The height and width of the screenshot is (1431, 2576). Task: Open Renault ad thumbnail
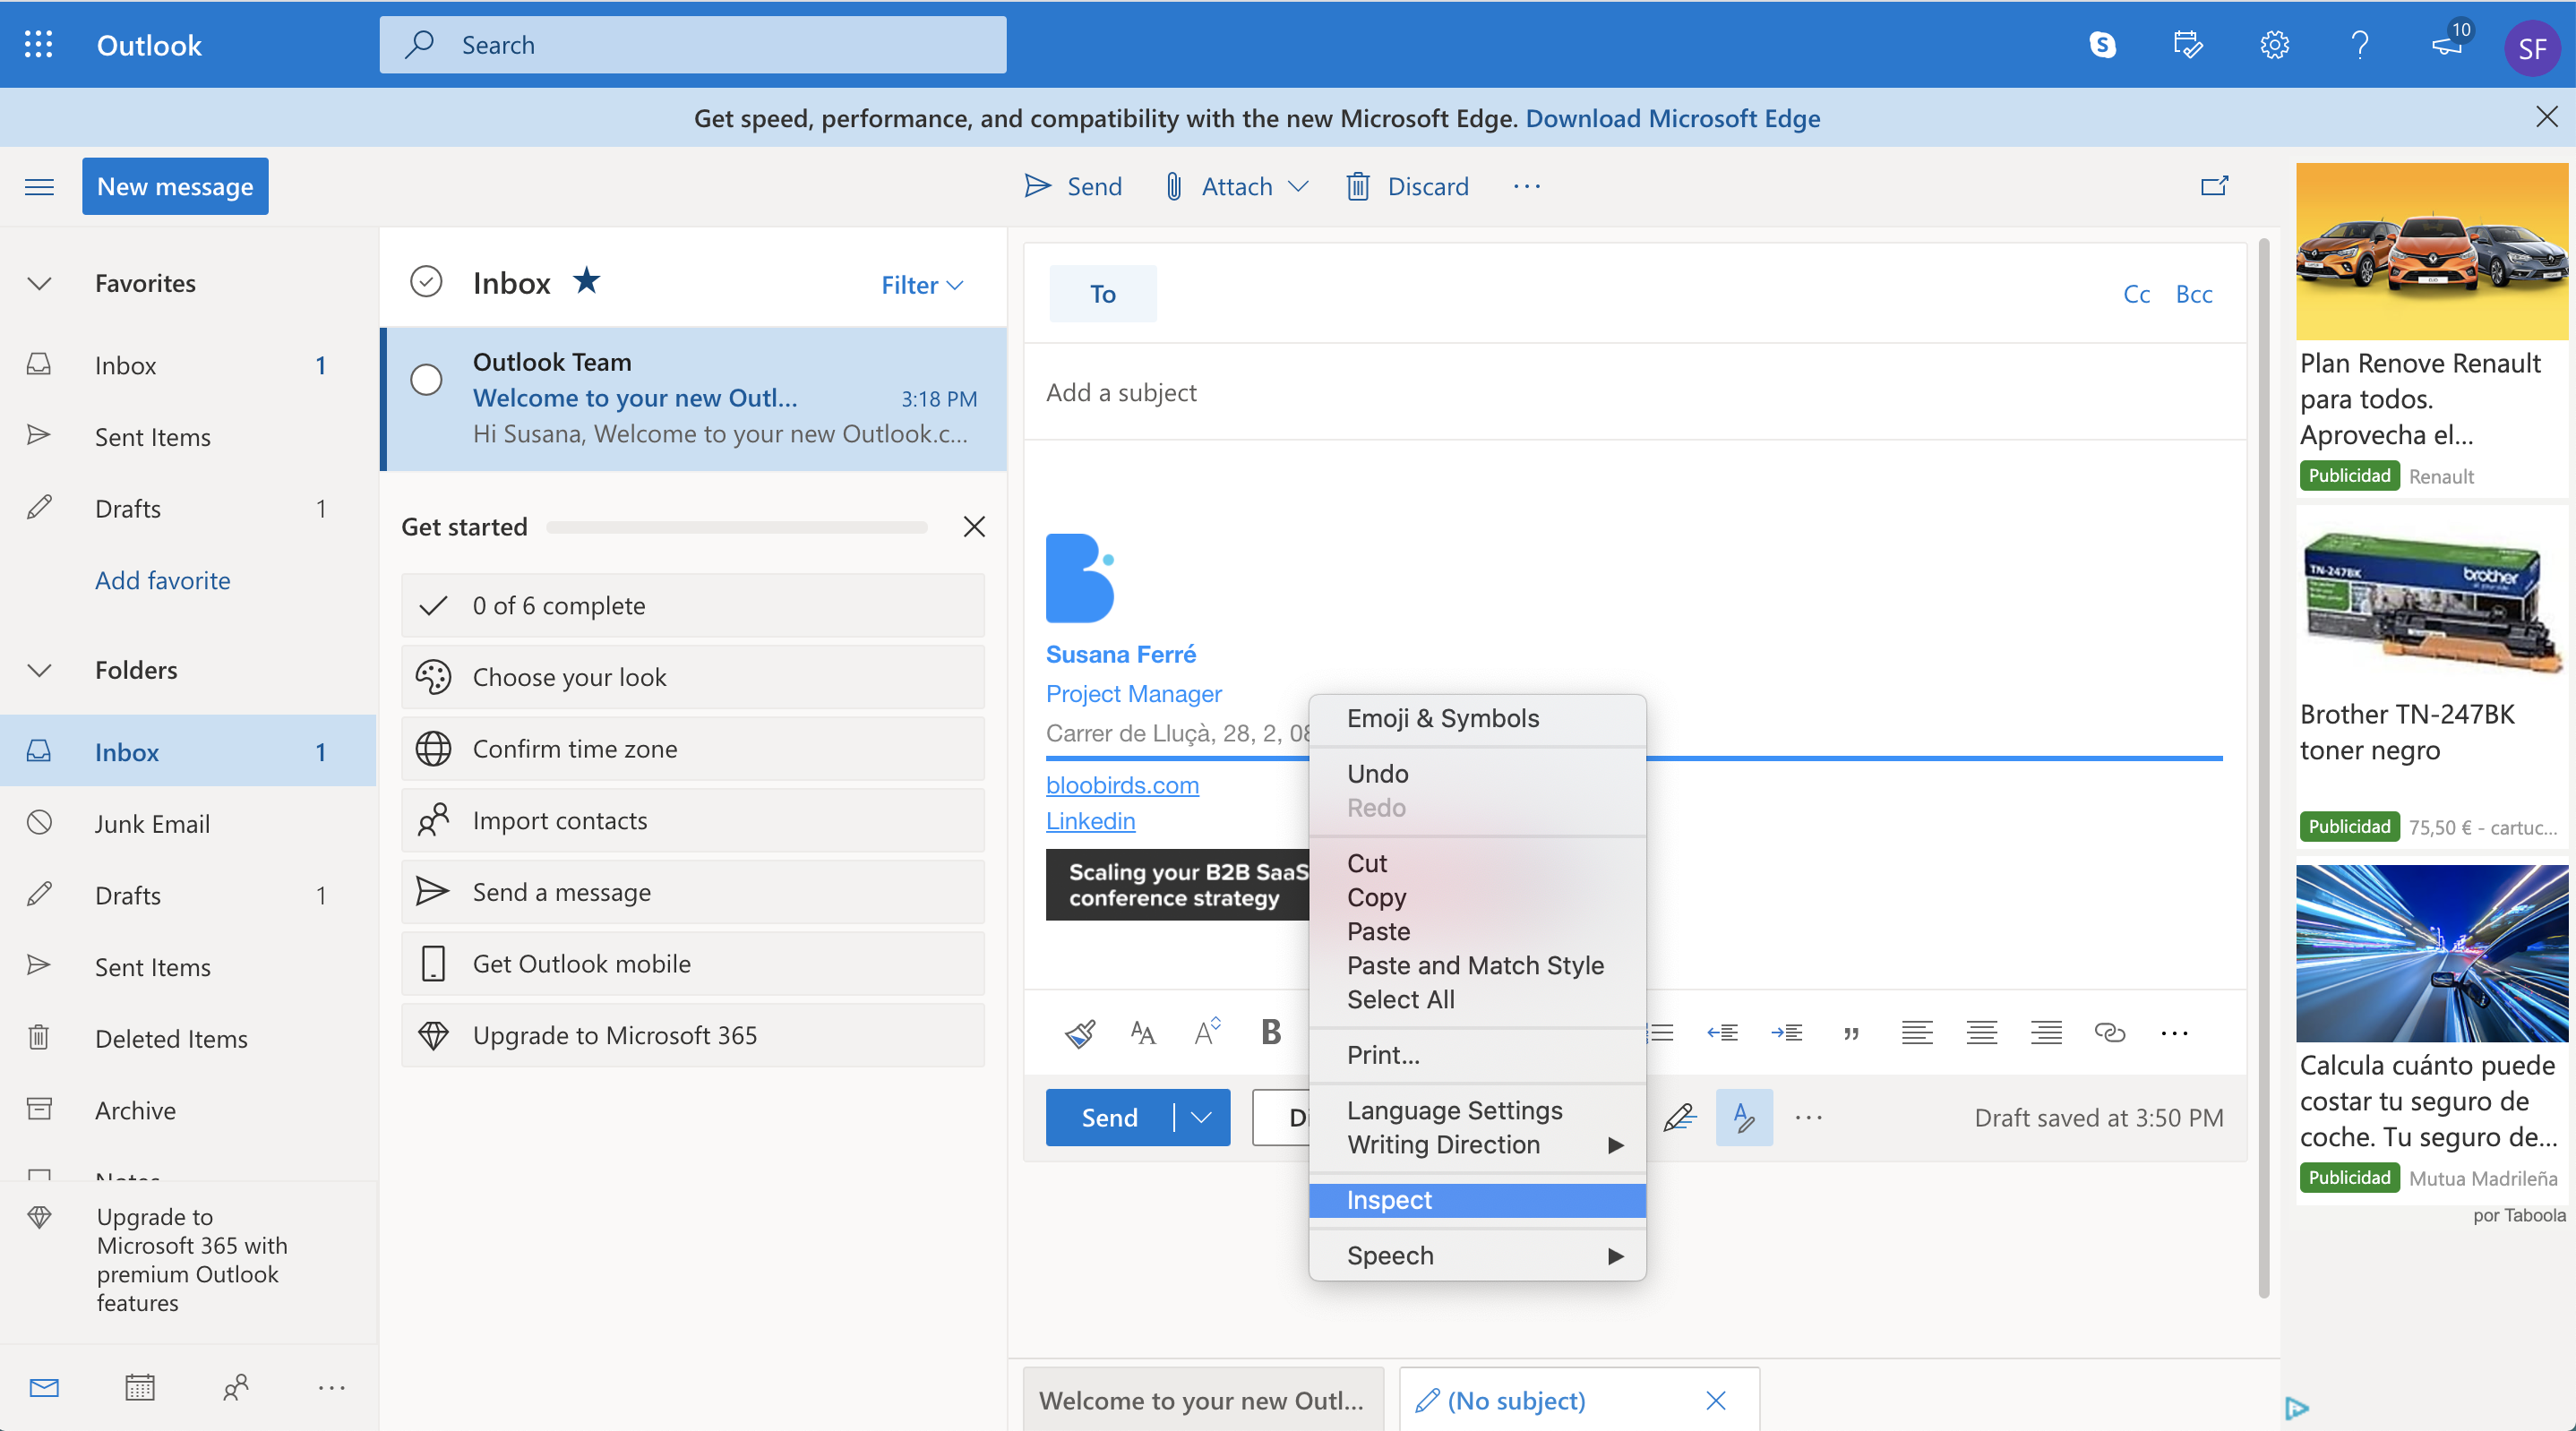(2432, 252)
